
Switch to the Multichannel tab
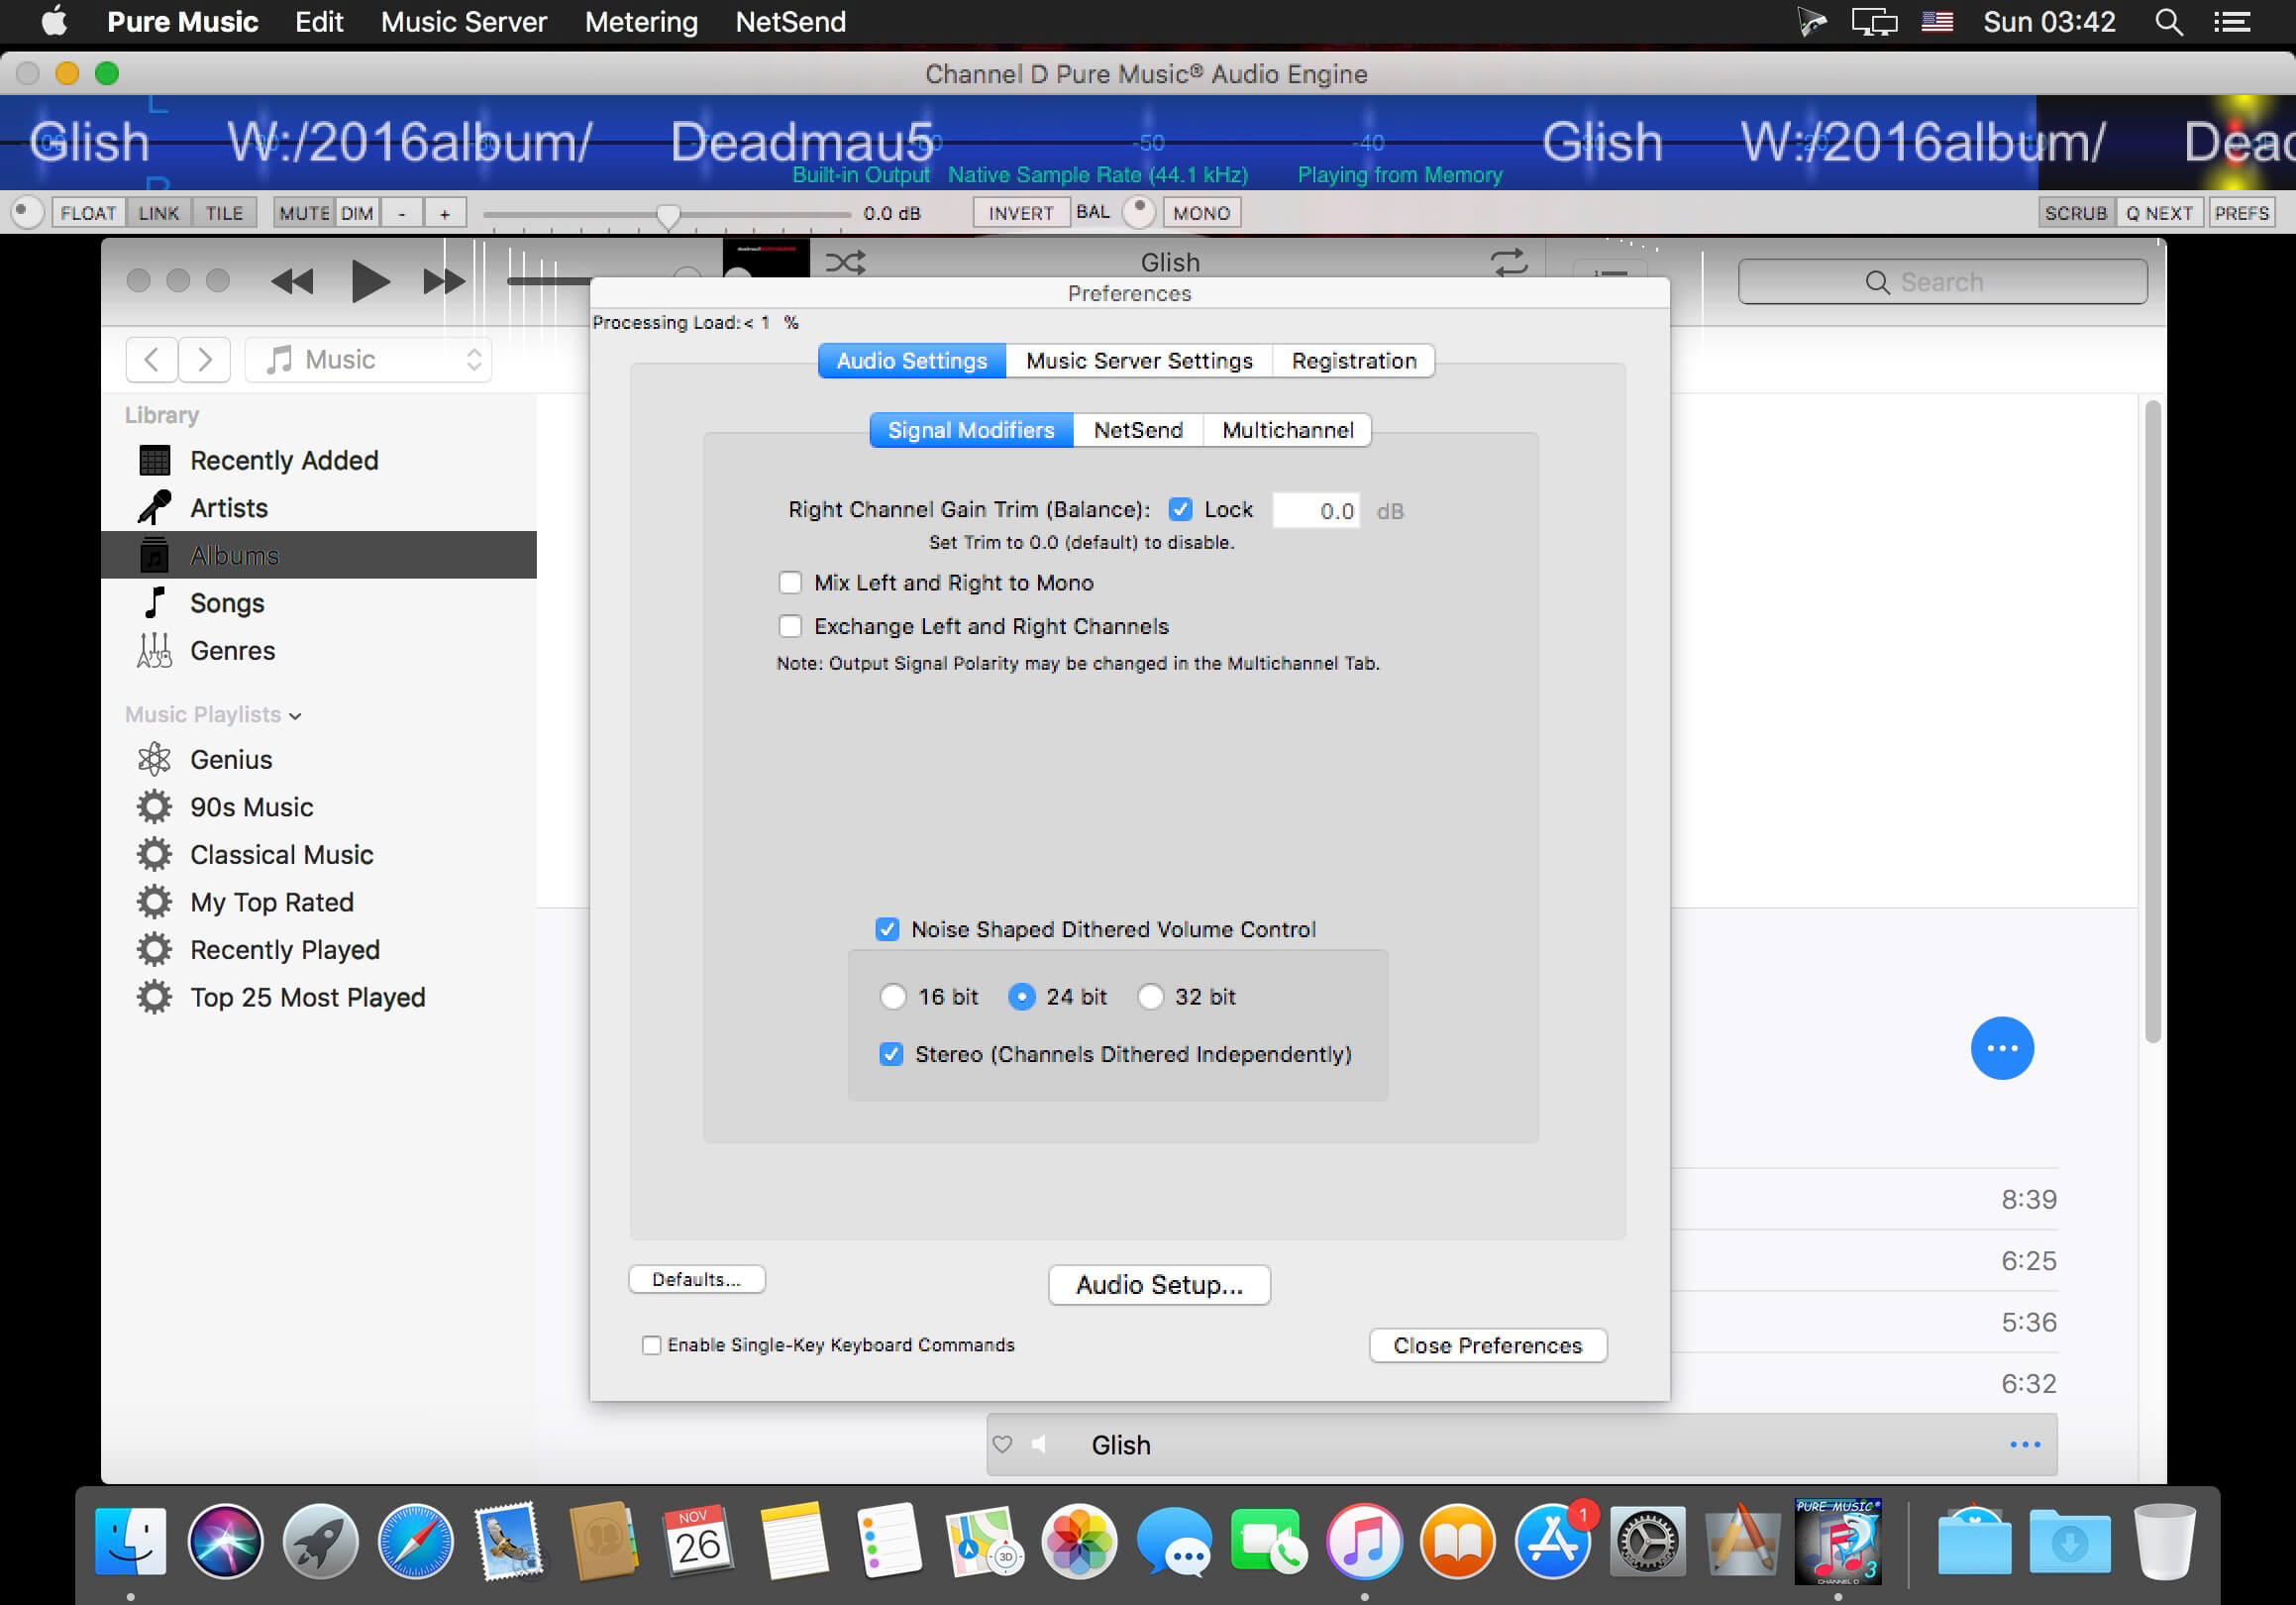pyautogui.click(x=1288, y=430)
